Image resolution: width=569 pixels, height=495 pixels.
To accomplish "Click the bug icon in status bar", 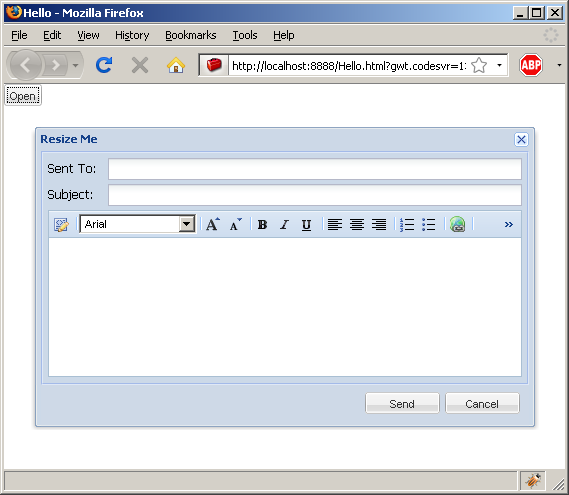I will pyautogui.click(x=532, y=481).
